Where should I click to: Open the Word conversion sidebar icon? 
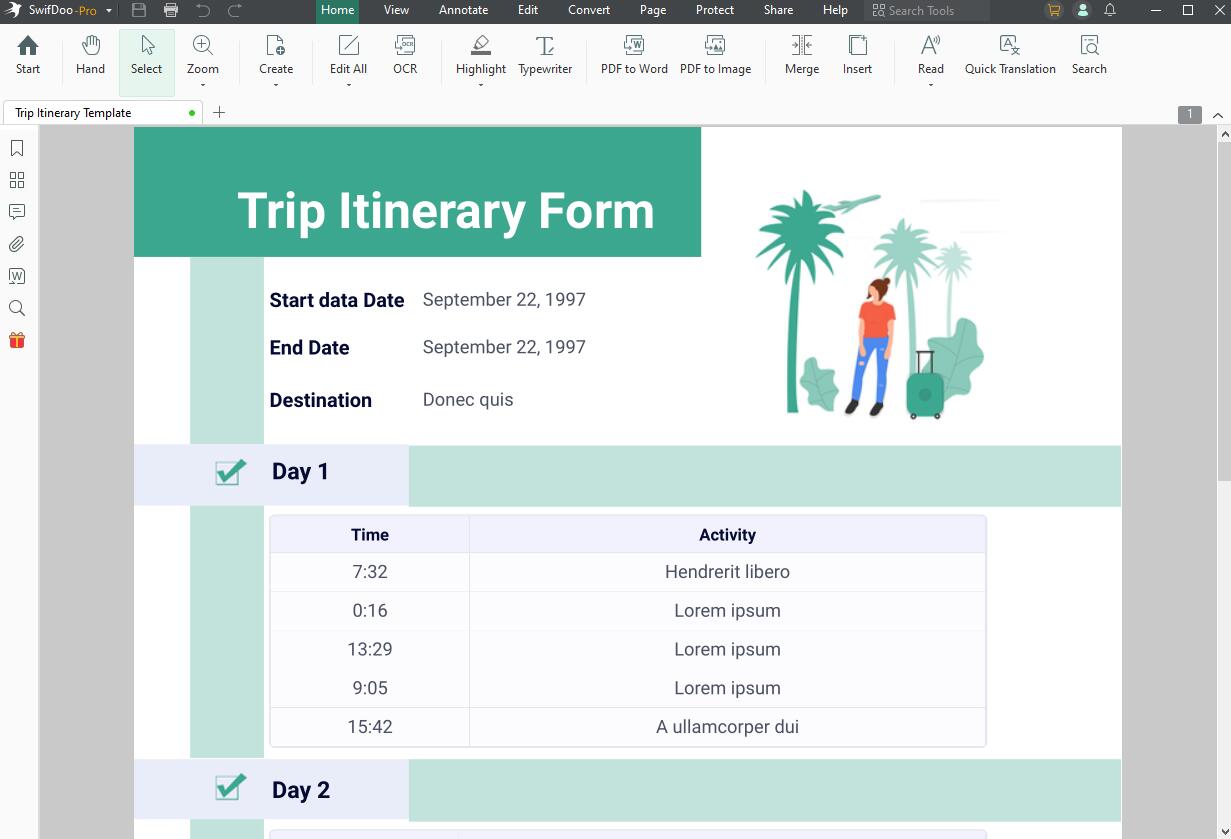coord(17,276)
